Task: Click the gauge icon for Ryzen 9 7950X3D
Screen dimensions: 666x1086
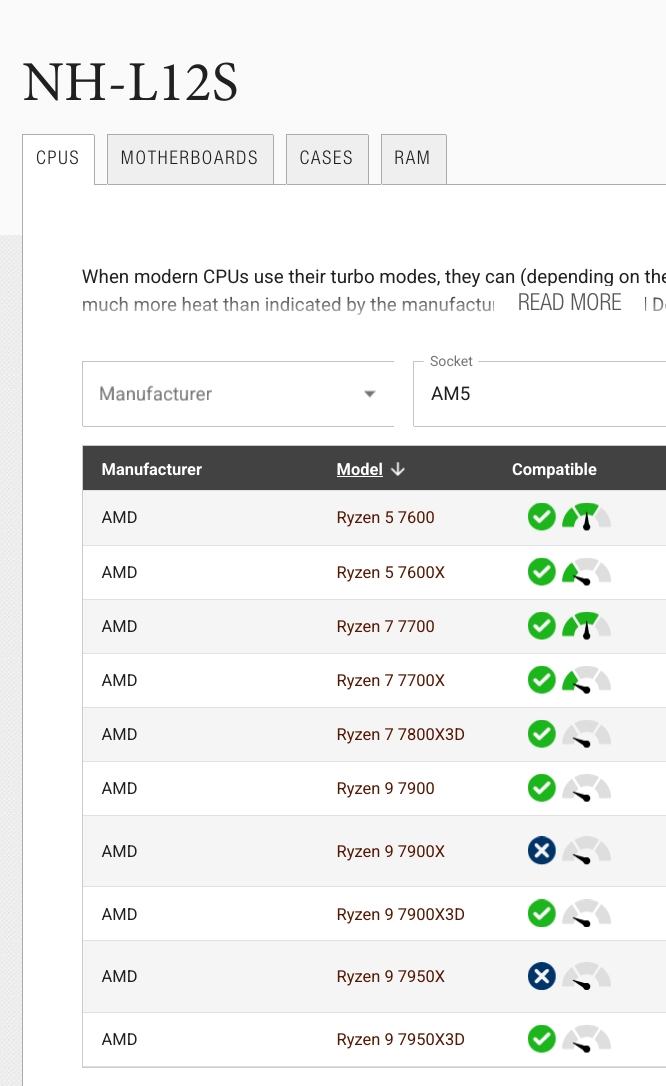Action: [586, 1039]
